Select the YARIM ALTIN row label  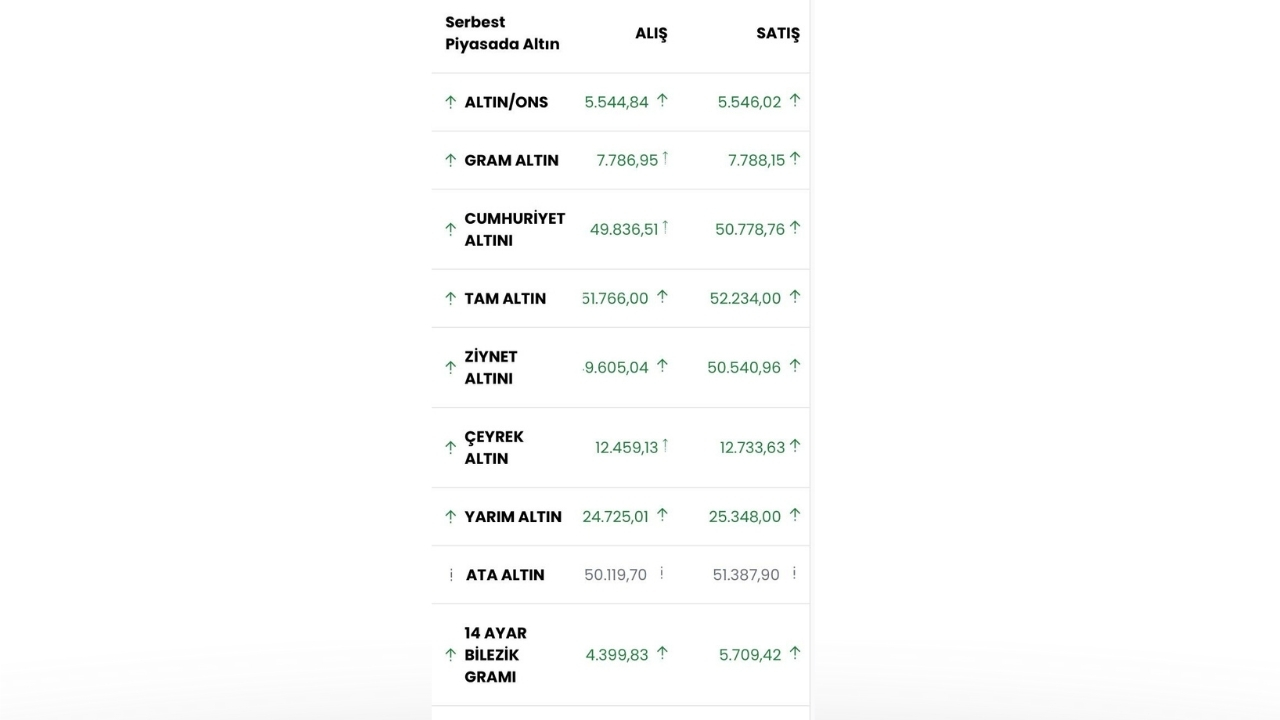(513, 516)
